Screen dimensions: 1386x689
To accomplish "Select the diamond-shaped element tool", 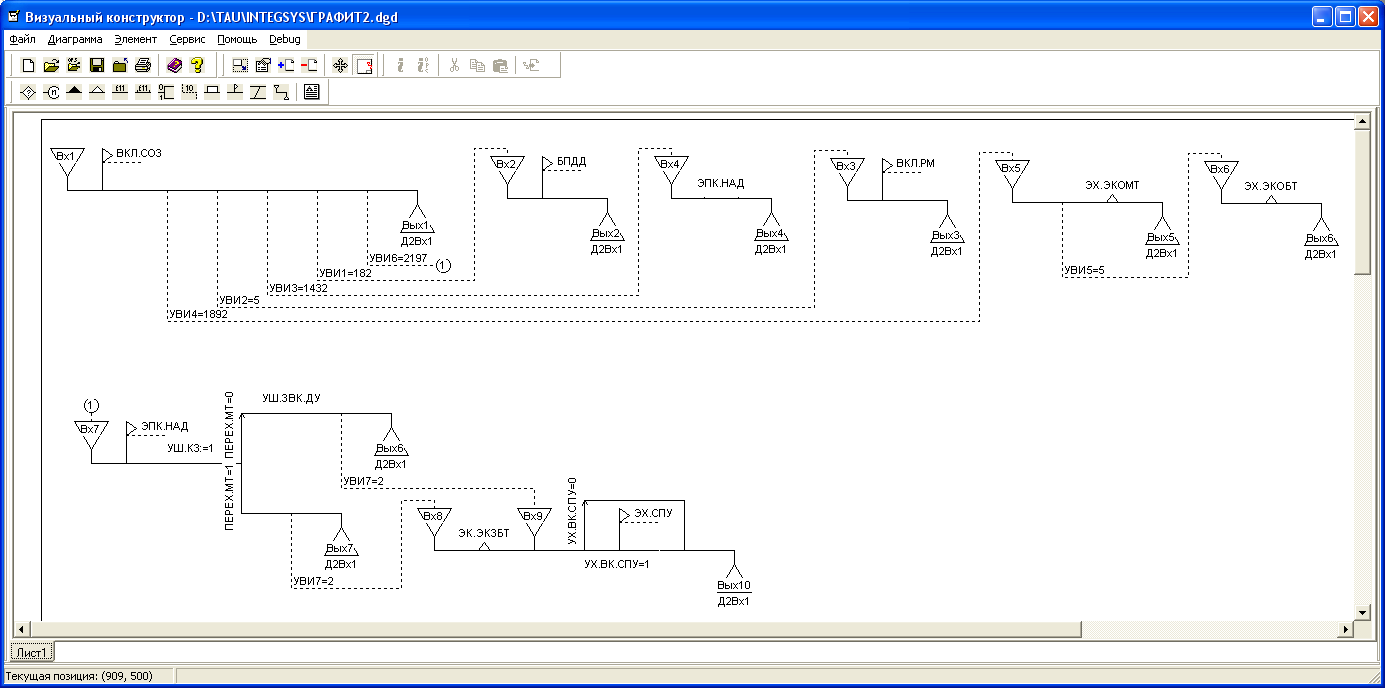I will [28, 93].
